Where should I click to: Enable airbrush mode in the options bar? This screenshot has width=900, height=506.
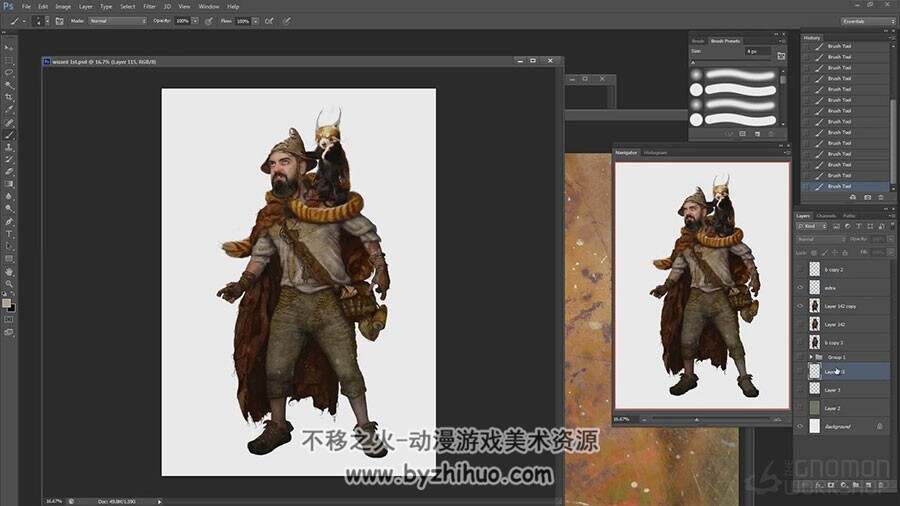pos(269,21)
